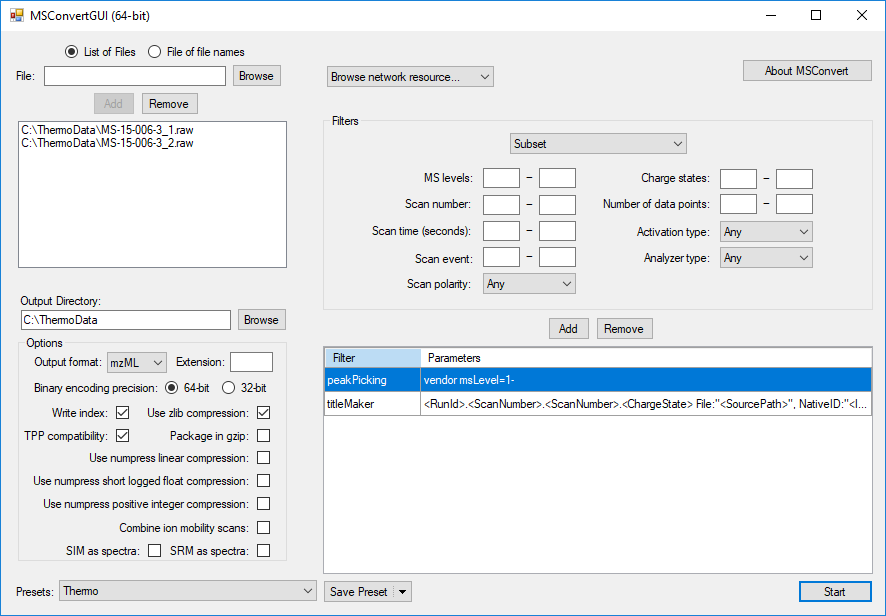
Task: Enable Package in gzip checkbox
Action: (x=263, y=436)
